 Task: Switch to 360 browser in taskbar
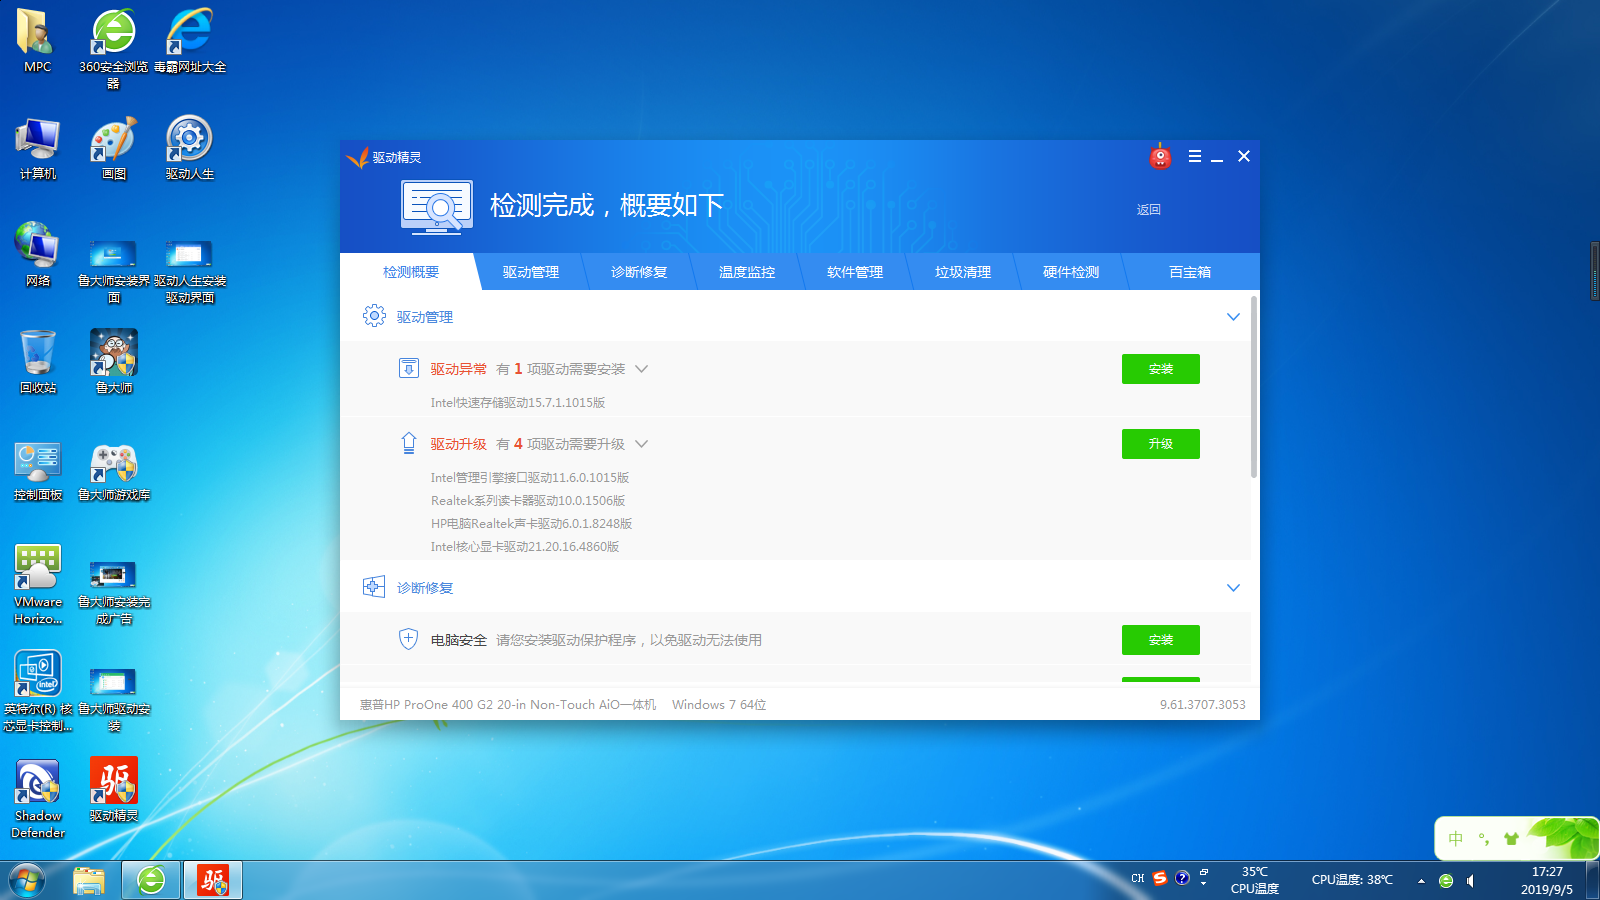coord(151,881)
